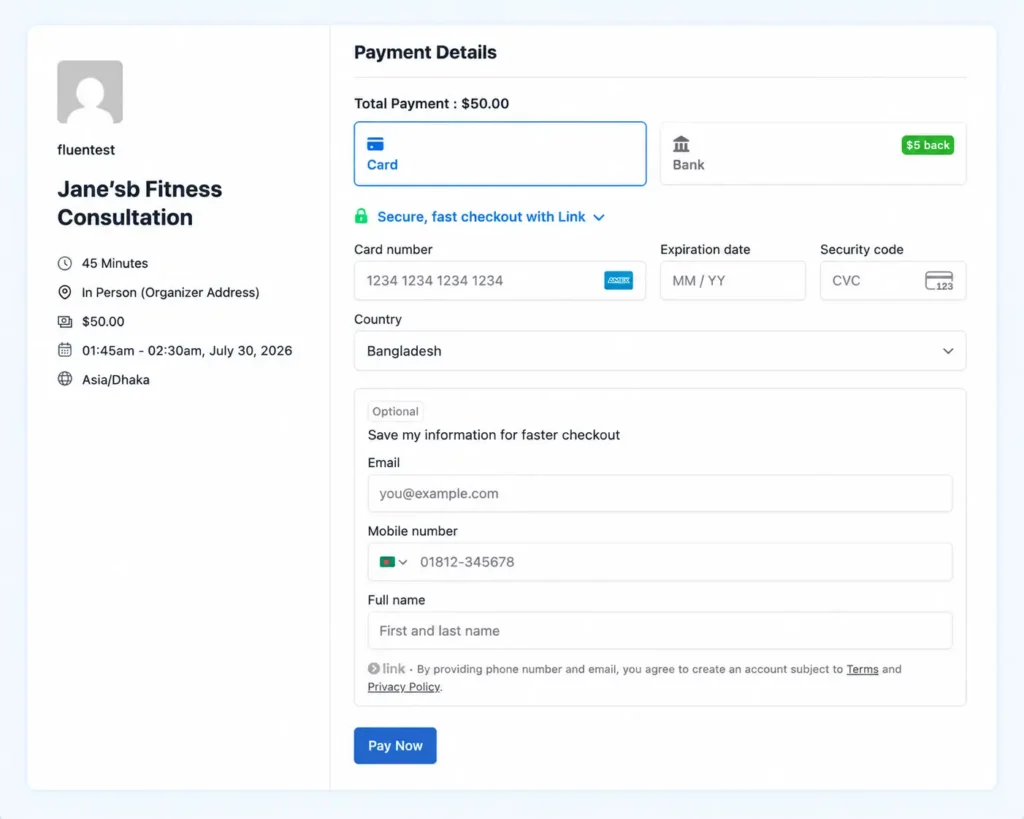Open the phone country flag selector

393,562
